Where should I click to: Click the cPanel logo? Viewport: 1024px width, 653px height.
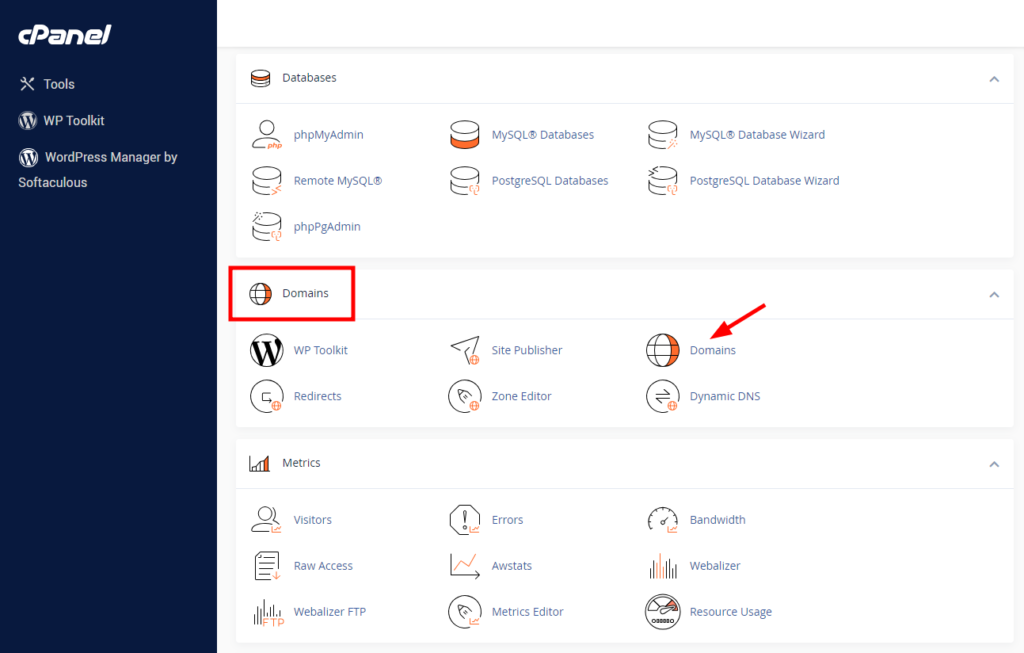(x=65, y=35)
